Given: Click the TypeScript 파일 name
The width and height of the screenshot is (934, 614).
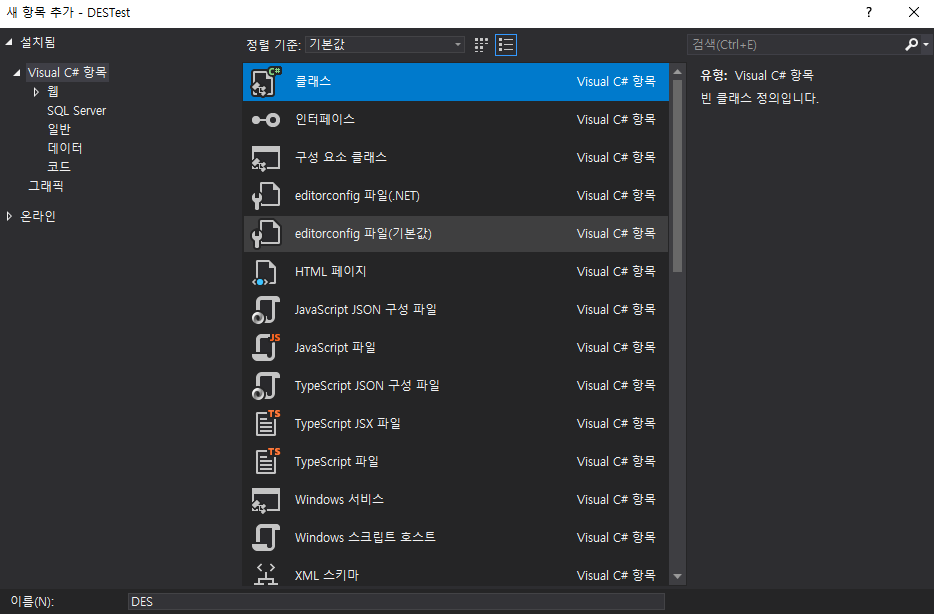Looking at the screenshot, I should click(337, 462).
